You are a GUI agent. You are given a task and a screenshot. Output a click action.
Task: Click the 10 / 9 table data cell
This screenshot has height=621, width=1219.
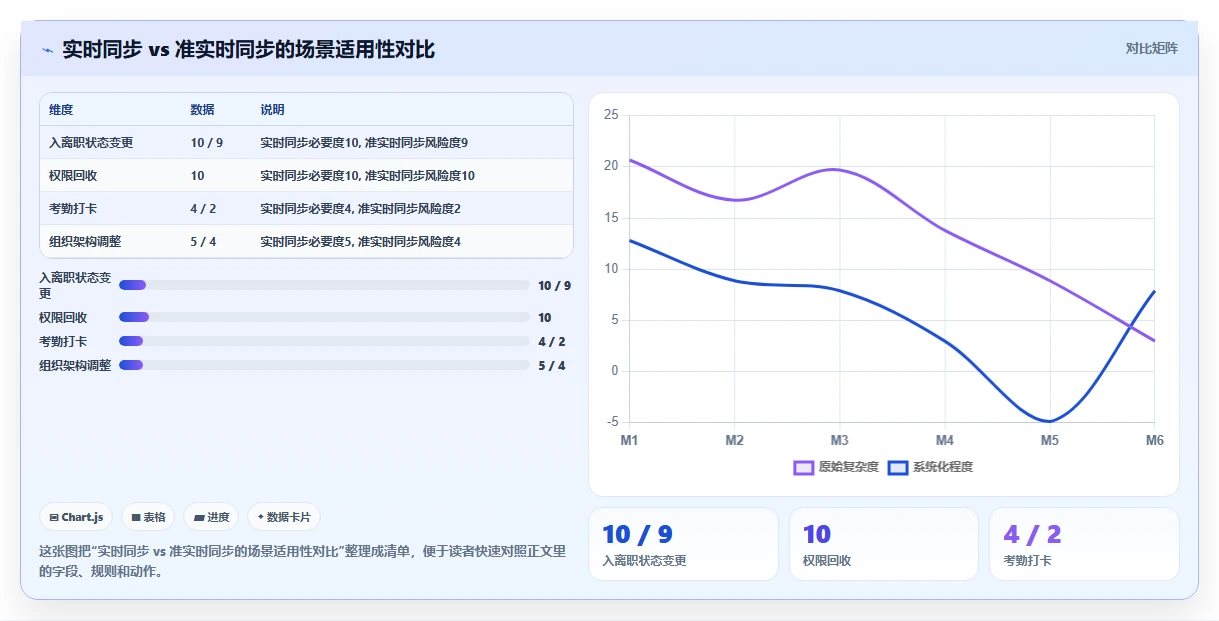(207, 143)
